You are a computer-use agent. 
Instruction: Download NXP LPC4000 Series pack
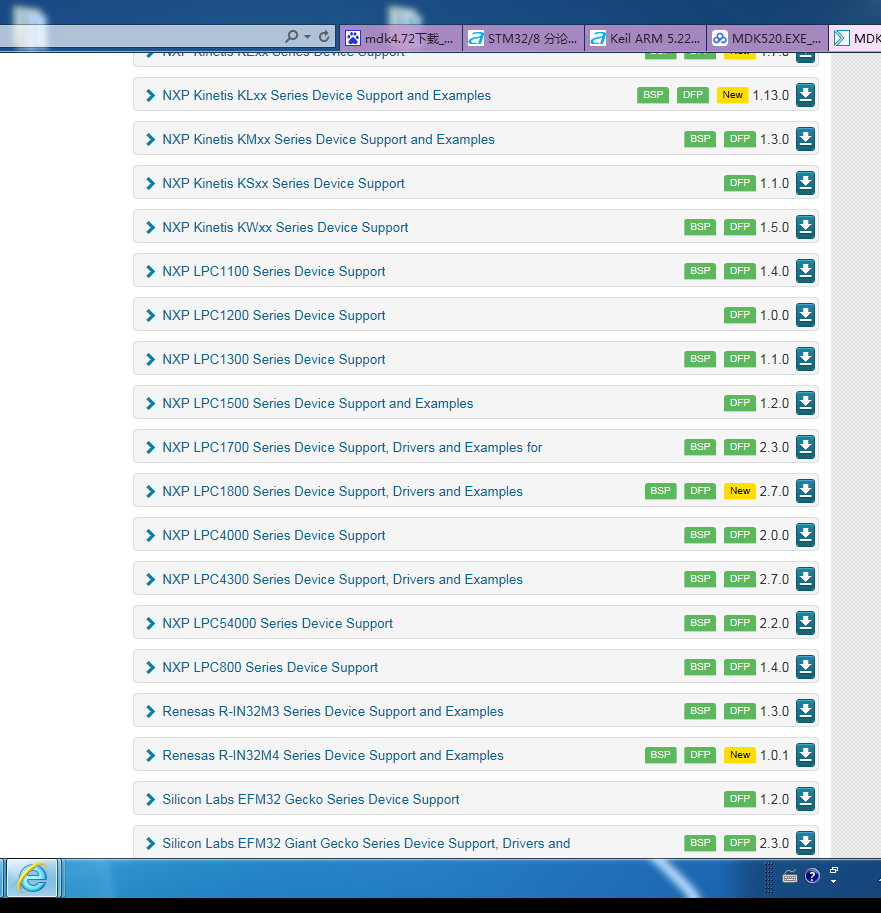point(805,535)
